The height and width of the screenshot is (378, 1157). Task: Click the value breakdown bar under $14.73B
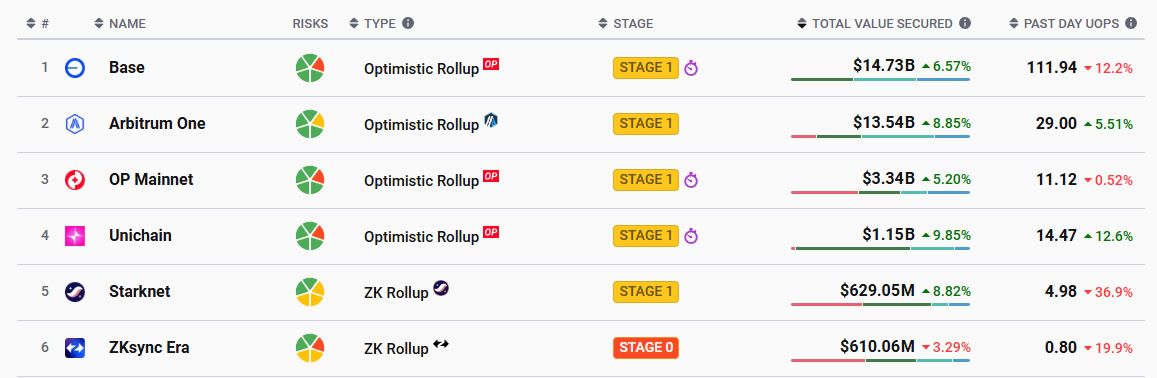pyautogui.click(x=880, y=79)
